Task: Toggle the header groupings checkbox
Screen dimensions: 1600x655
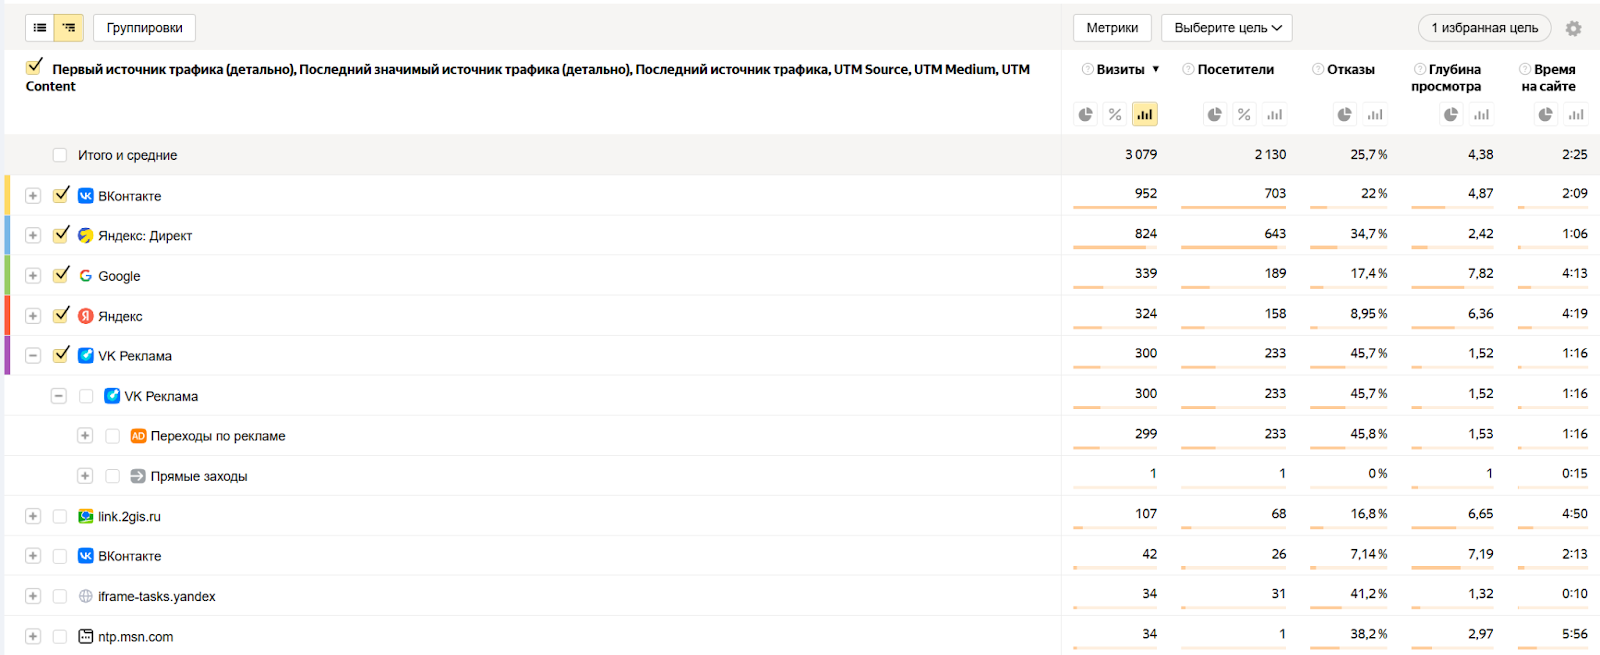Action: coord(34,66)
